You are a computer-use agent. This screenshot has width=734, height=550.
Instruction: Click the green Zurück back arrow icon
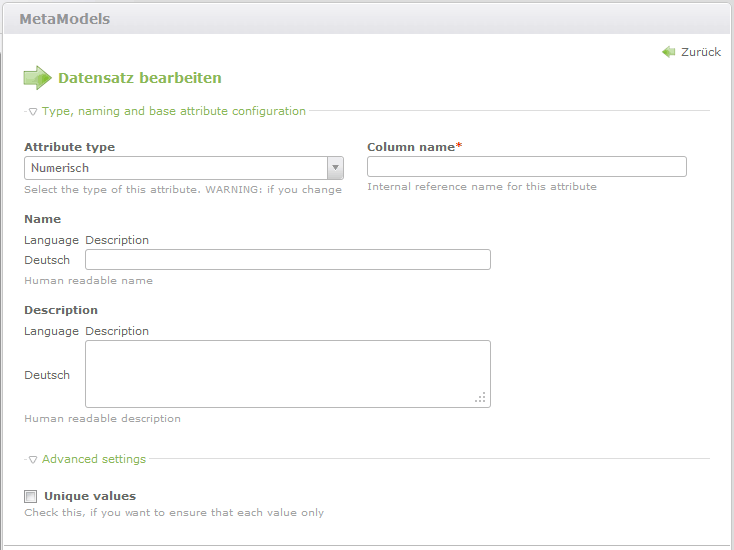[668, 52]
